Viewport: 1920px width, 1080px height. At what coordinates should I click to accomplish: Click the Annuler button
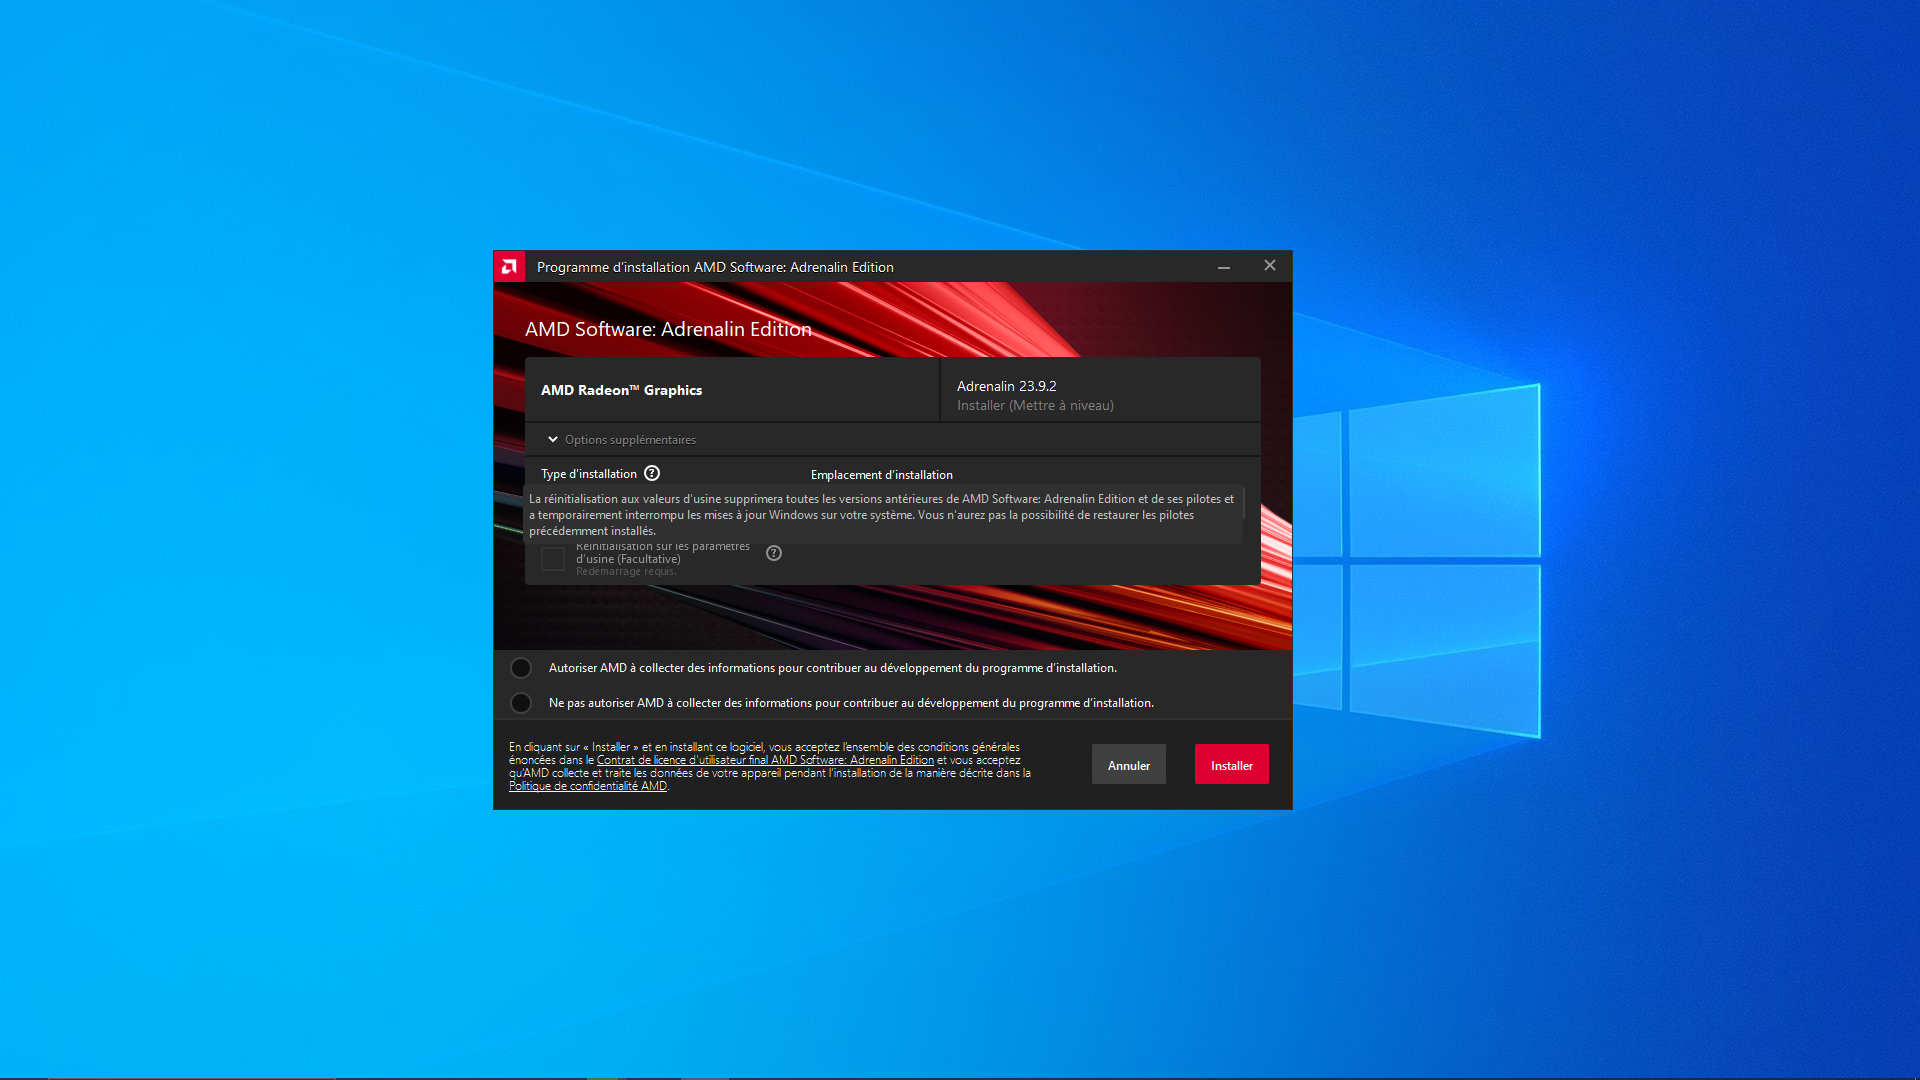(x=1129, y=765)
